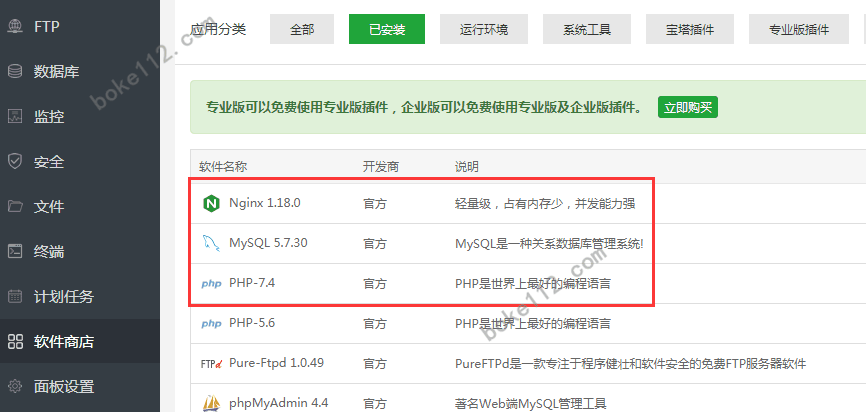Switch to 专业版插件 category

[x=799, y=29]
